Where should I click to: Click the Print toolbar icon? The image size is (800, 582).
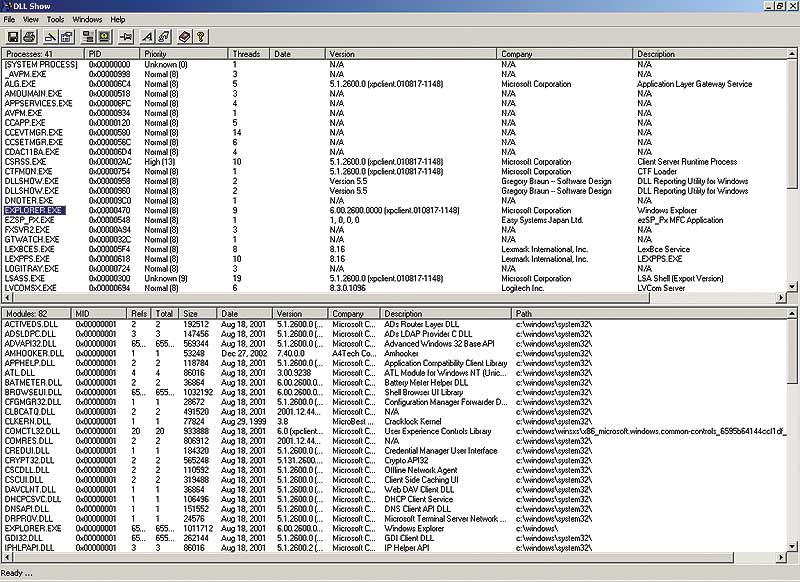click(30, 37)
